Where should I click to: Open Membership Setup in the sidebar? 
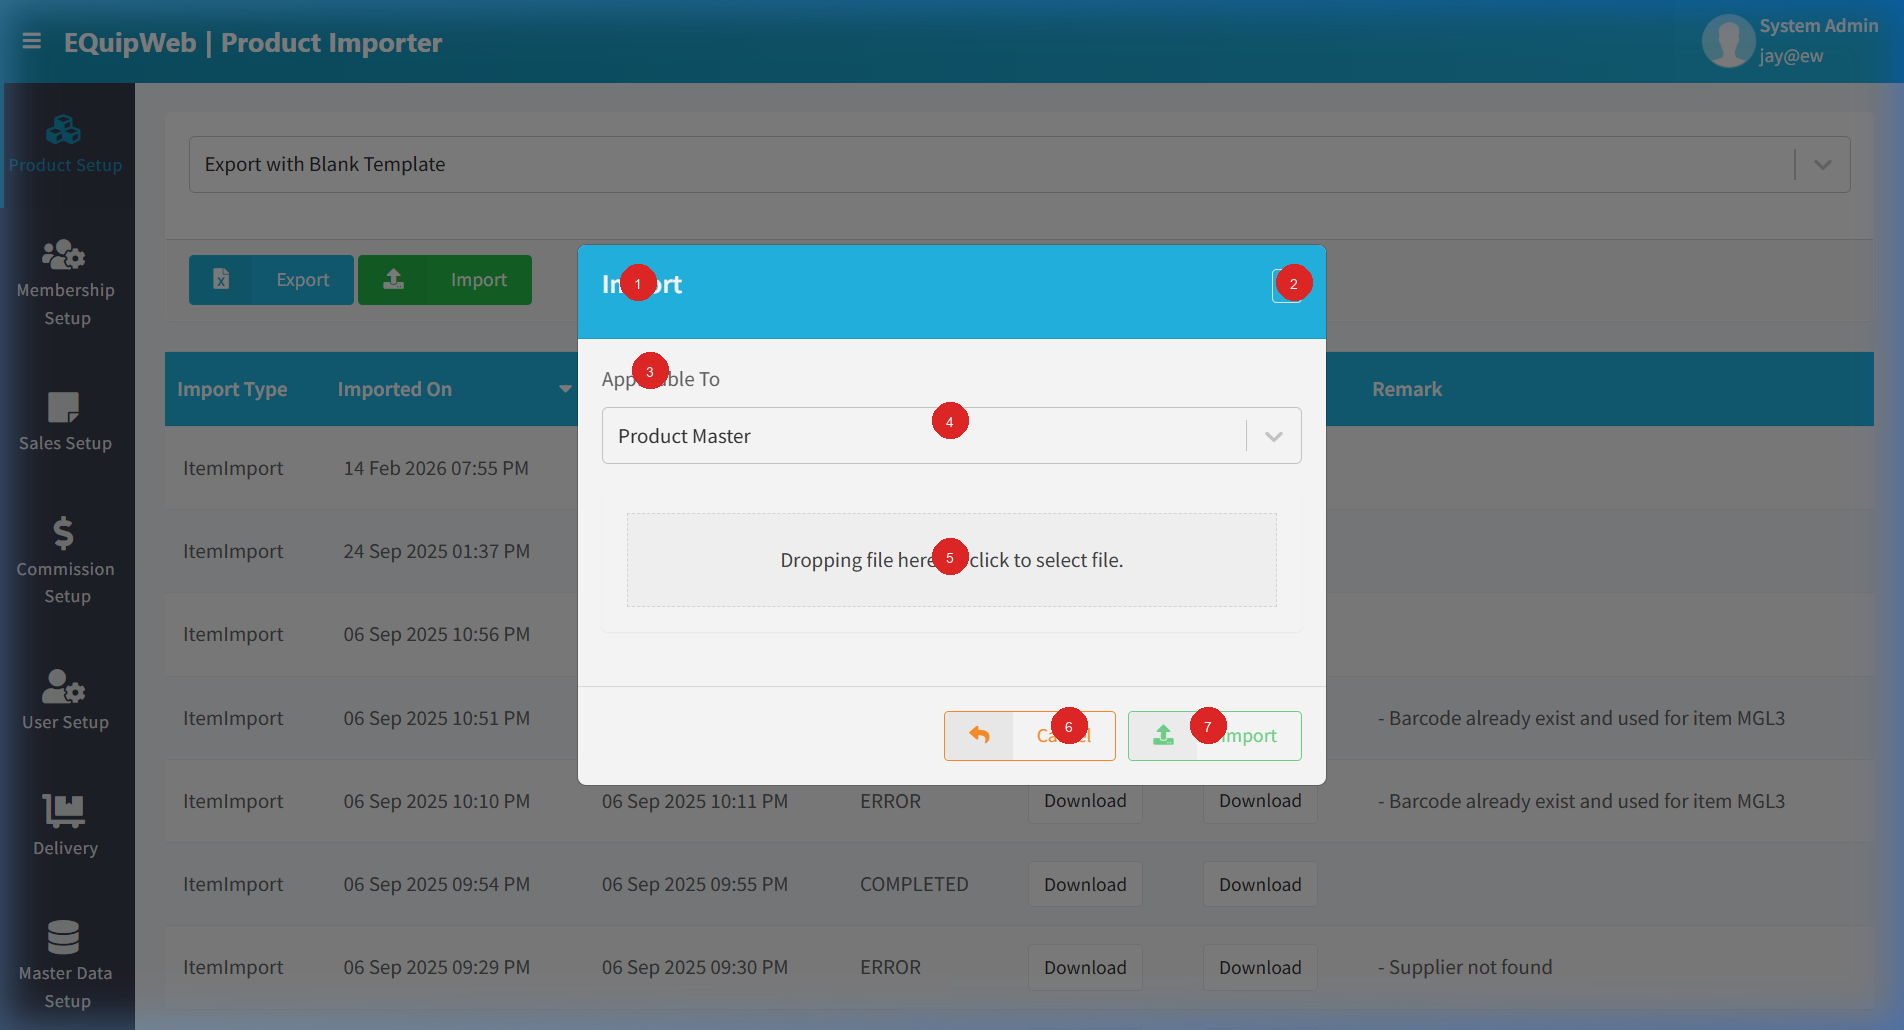point(65,283)
